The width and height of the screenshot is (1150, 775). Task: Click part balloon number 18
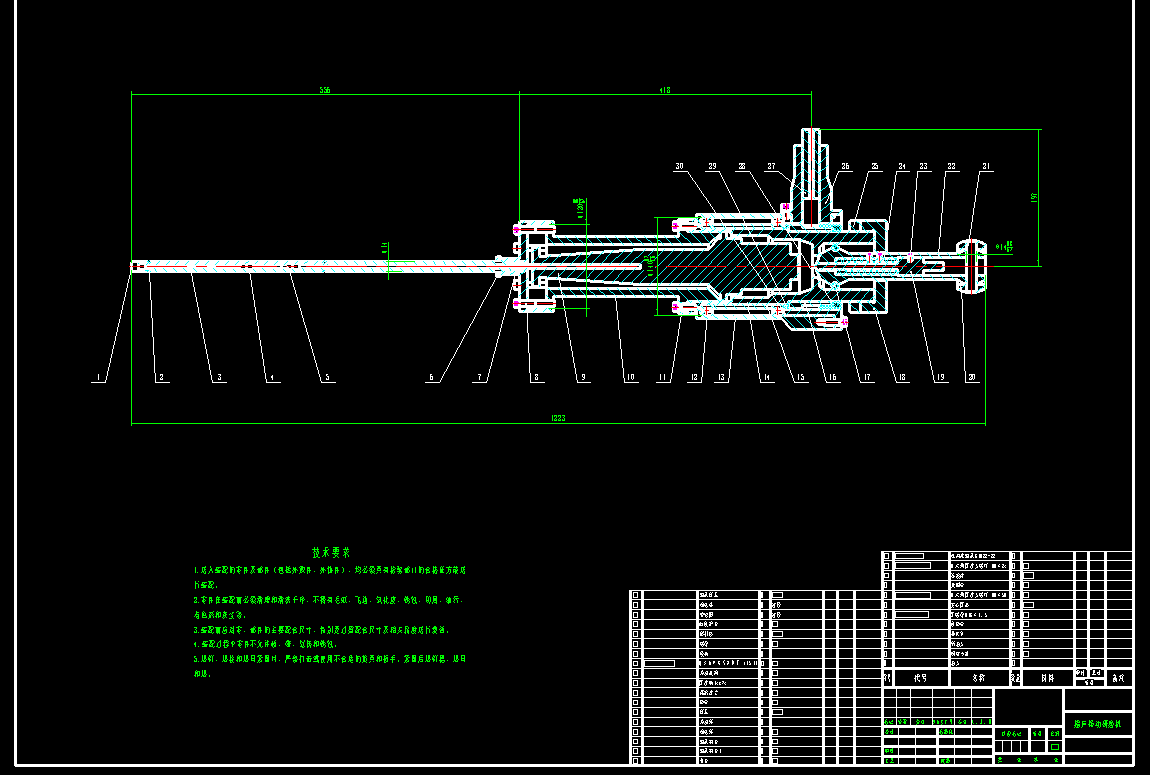click(x=901, y=378)
